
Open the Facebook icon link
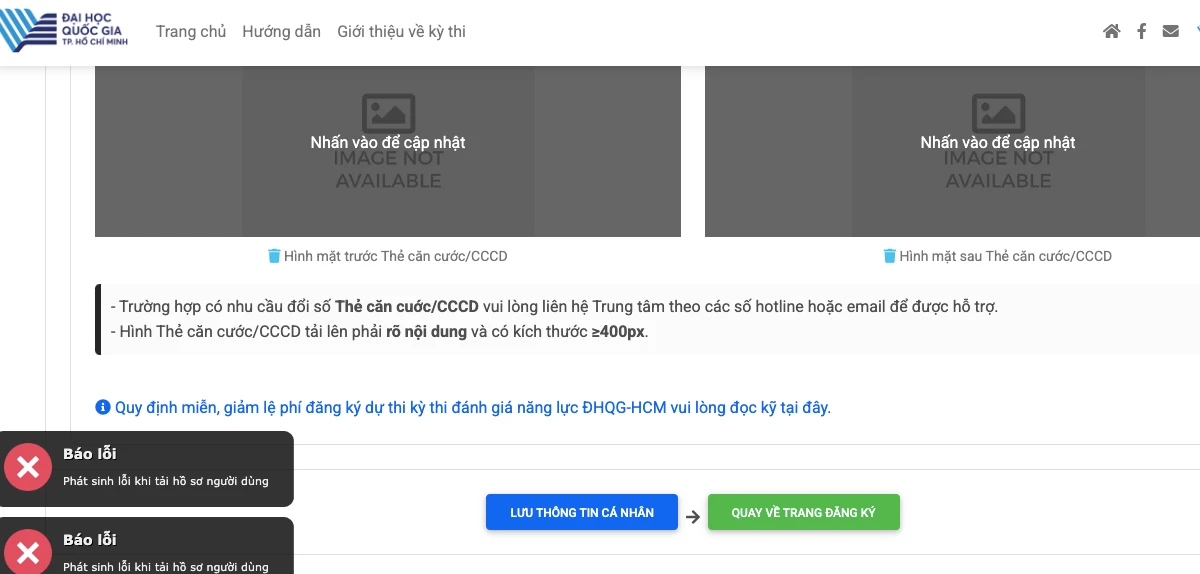1141,31
